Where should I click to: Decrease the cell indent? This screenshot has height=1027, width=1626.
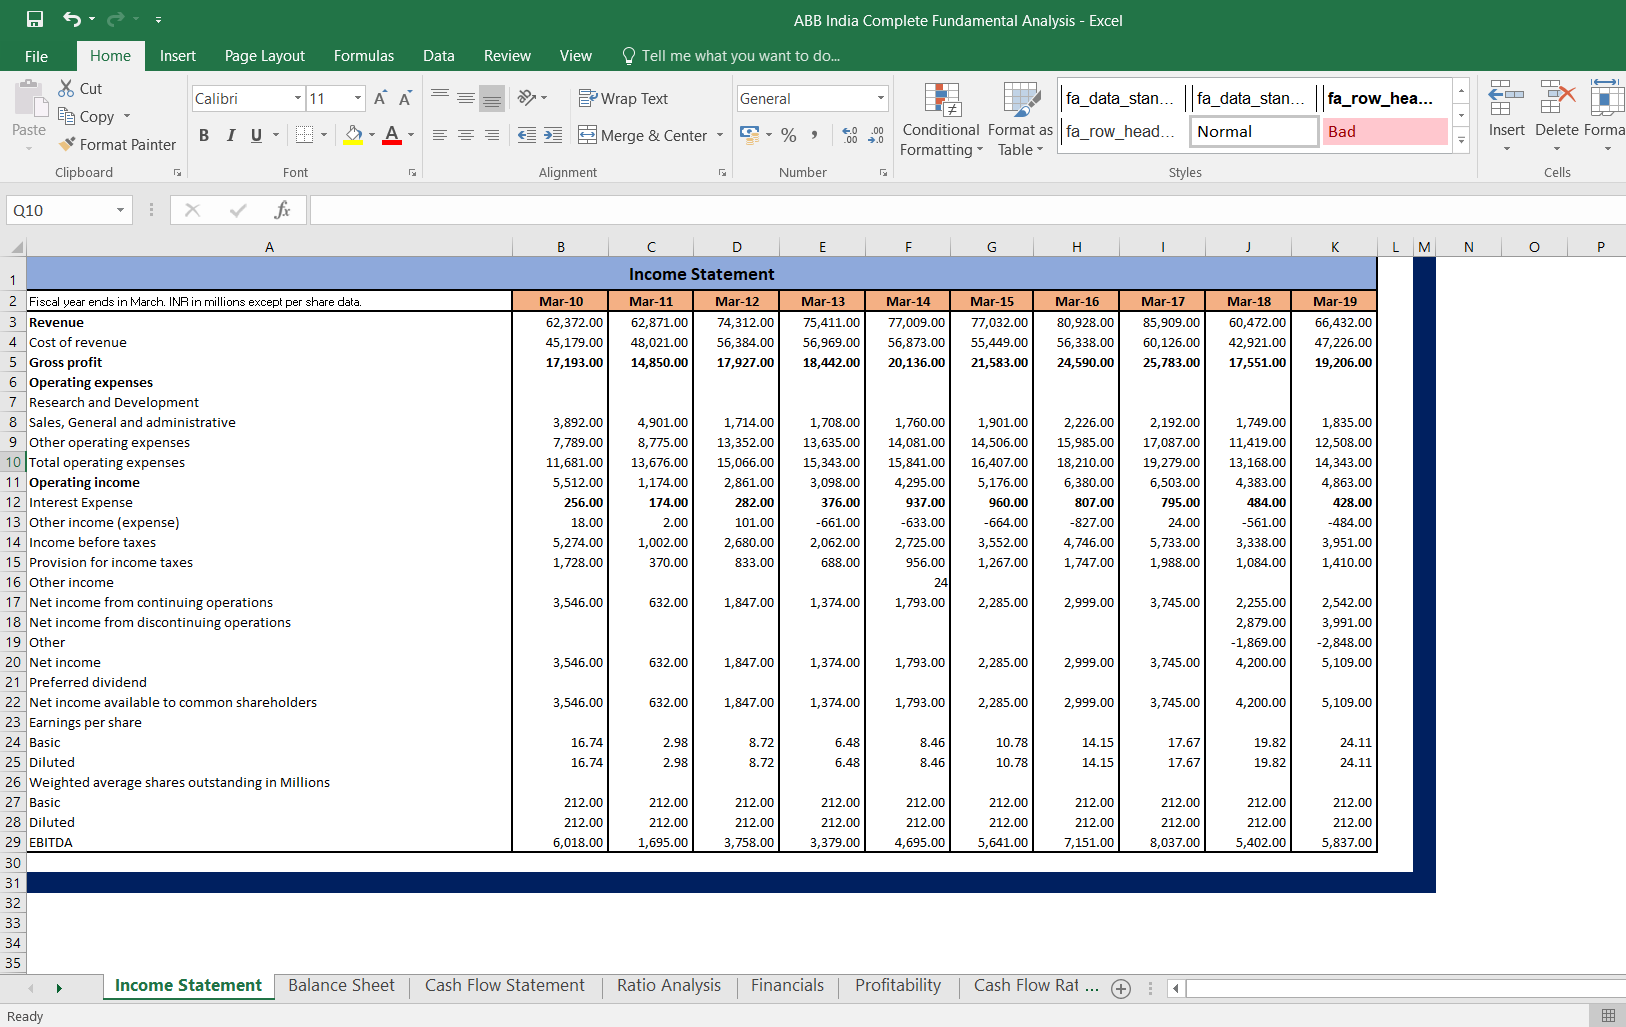click(x=527, y=135)
